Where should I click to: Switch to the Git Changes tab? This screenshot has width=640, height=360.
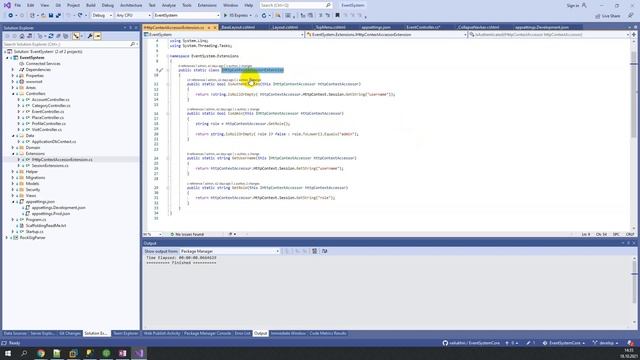tap(70, 333)
